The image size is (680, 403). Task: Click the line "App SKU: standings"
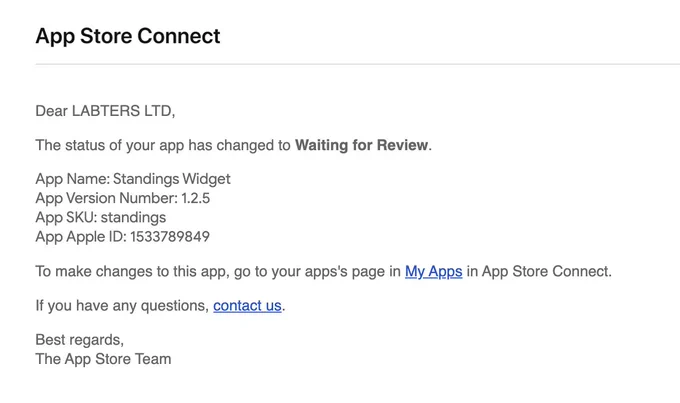[101, 217]
